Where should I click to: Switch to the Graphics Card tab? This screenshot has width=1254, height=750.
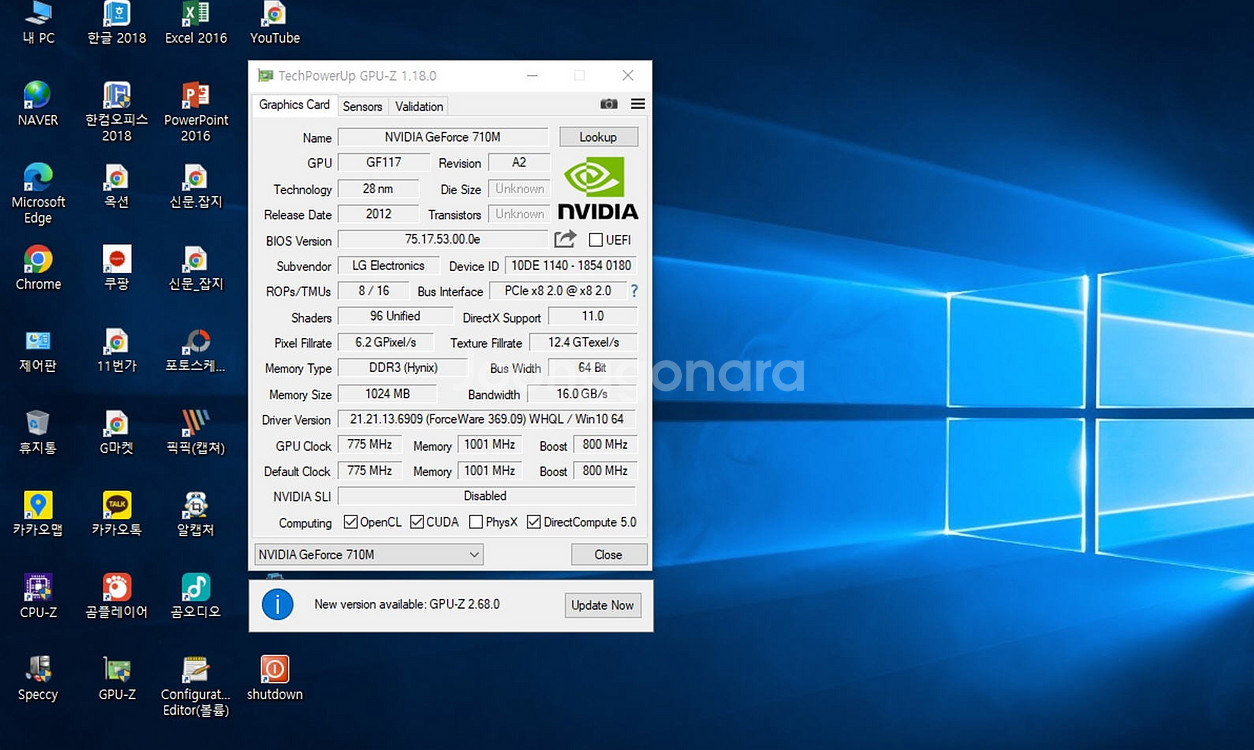click(294, 105)
